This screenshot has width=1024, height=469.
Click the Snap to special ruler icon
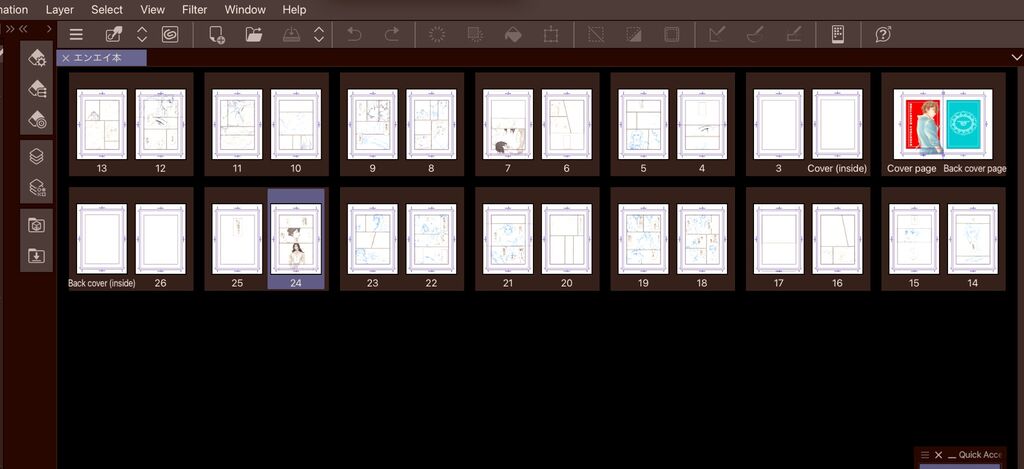pyautogui.click(x=756, y=35)
